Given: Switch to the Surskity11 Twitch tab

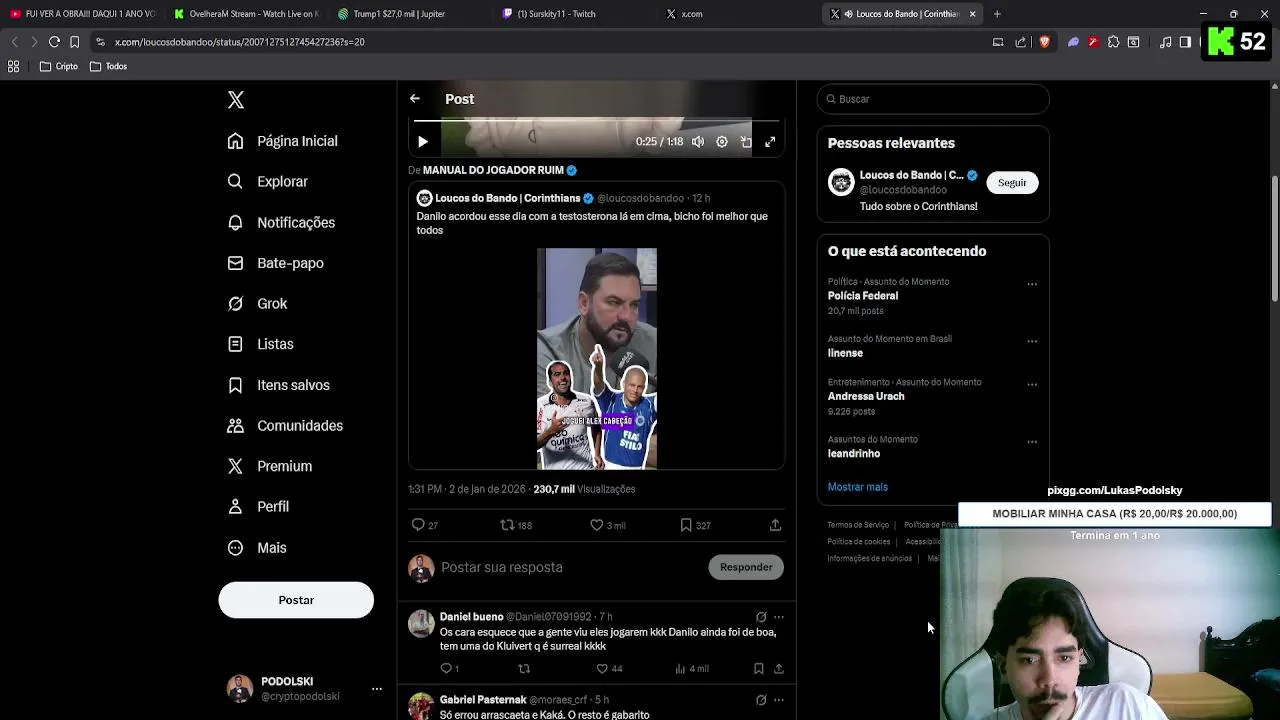Looking at the screenshot, I should [x=572, y=14].
